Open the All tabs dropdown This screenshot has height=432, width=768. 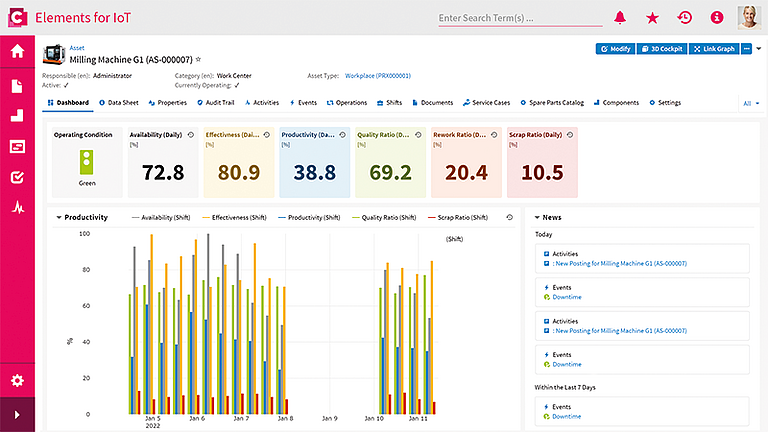point(751,103)
